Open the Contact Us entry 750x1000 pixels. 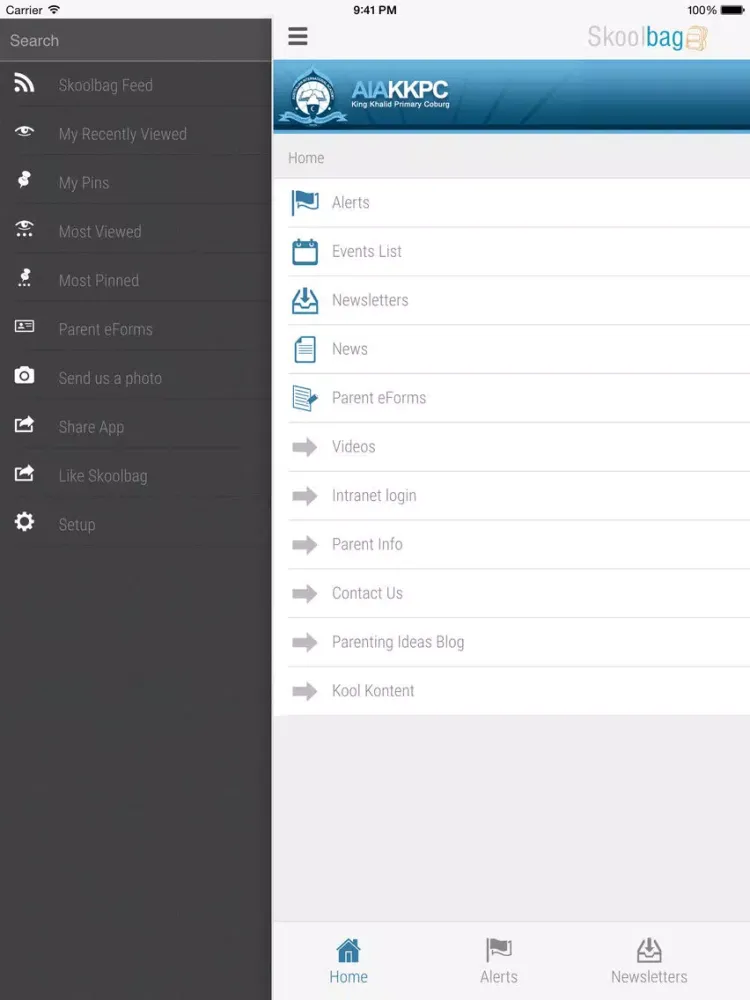pos(367,593)
